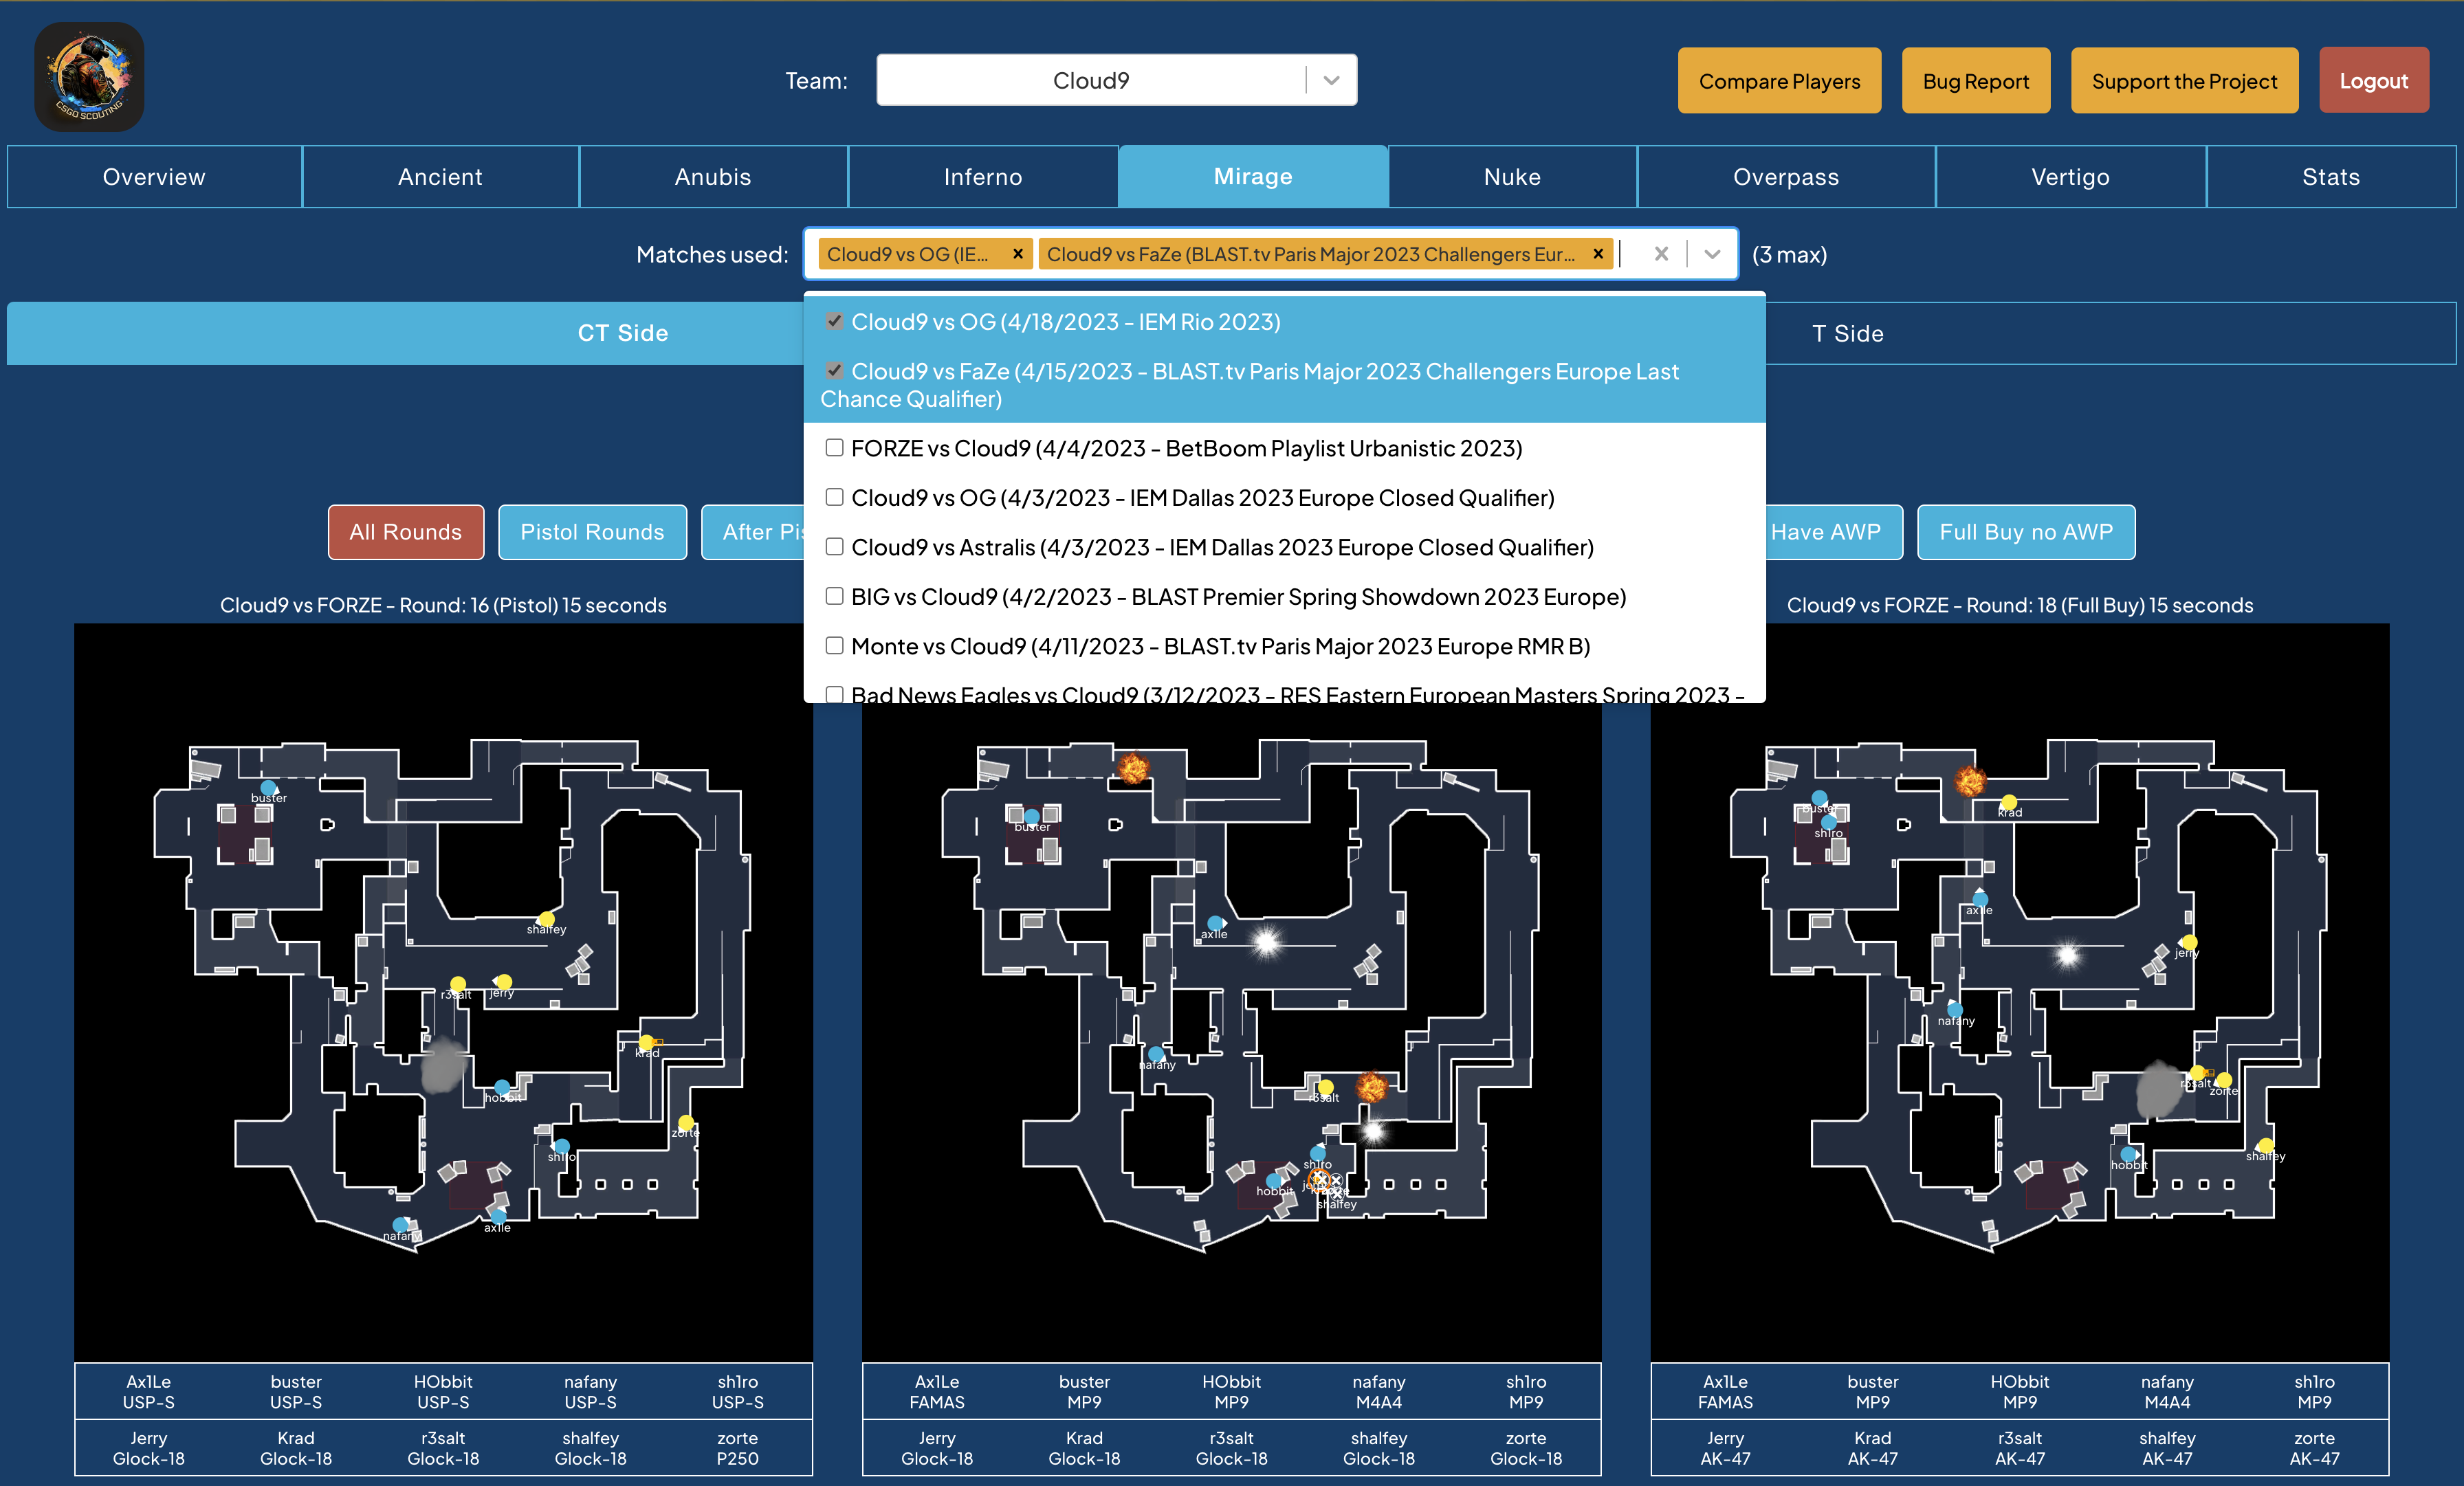This screenshot has width=2464, height=1486.
Task: Click the CSGO Scouting logo icon
Action: 89,77
